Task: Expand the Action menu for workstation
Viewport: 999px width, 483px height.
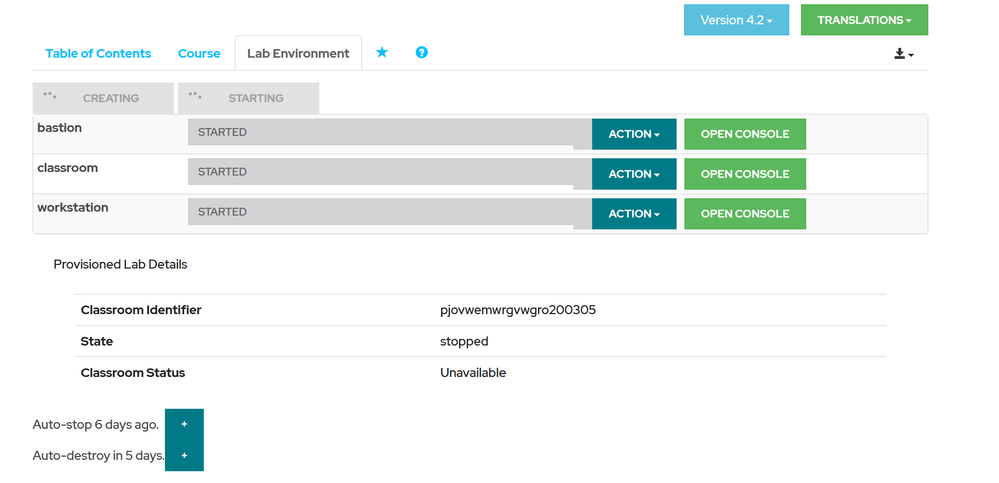Action: pos(634,214)
